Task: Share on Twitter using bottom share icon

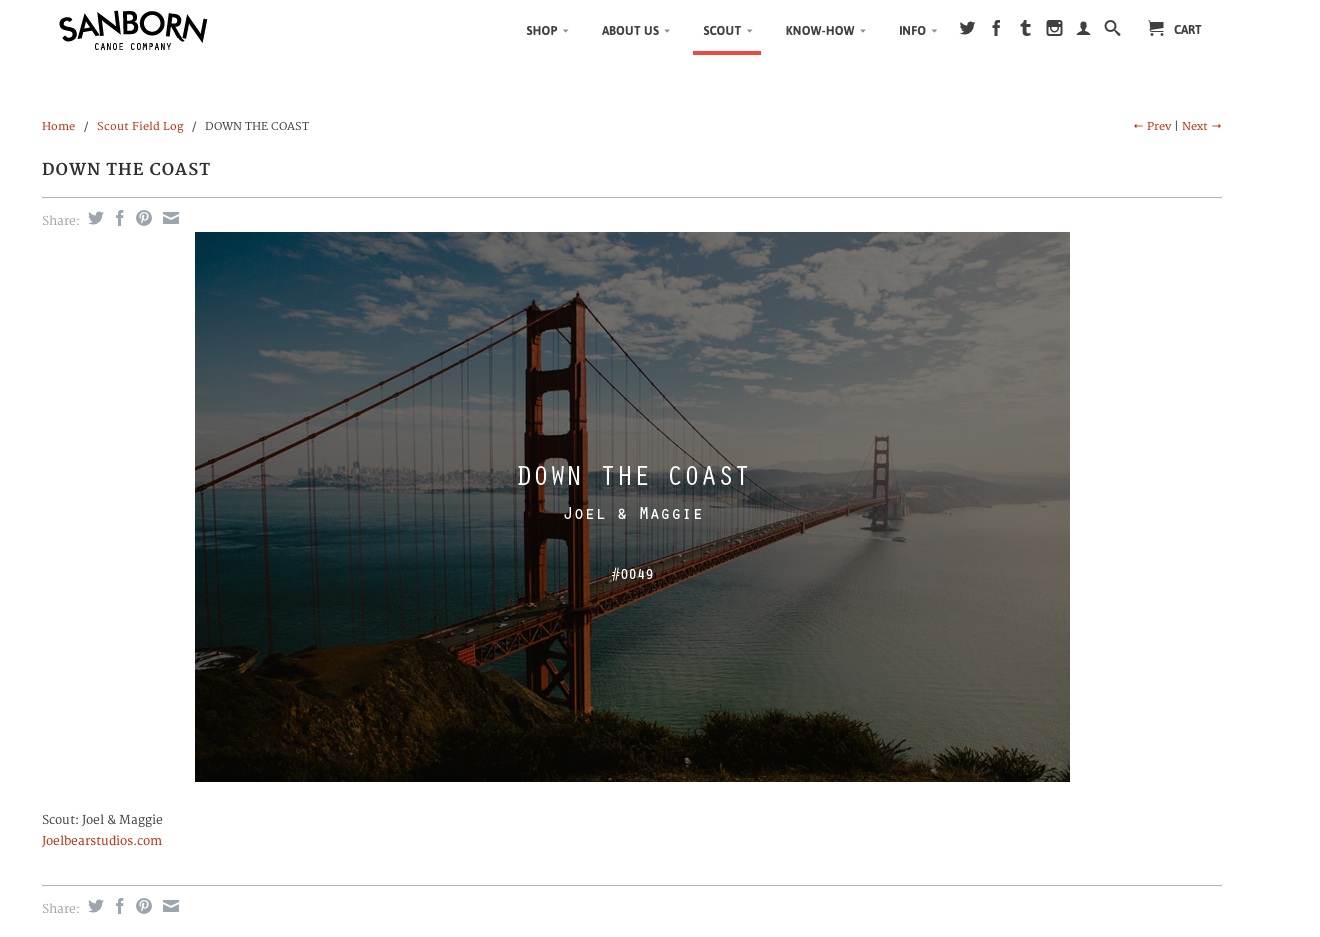Action: tap(96, 906)
